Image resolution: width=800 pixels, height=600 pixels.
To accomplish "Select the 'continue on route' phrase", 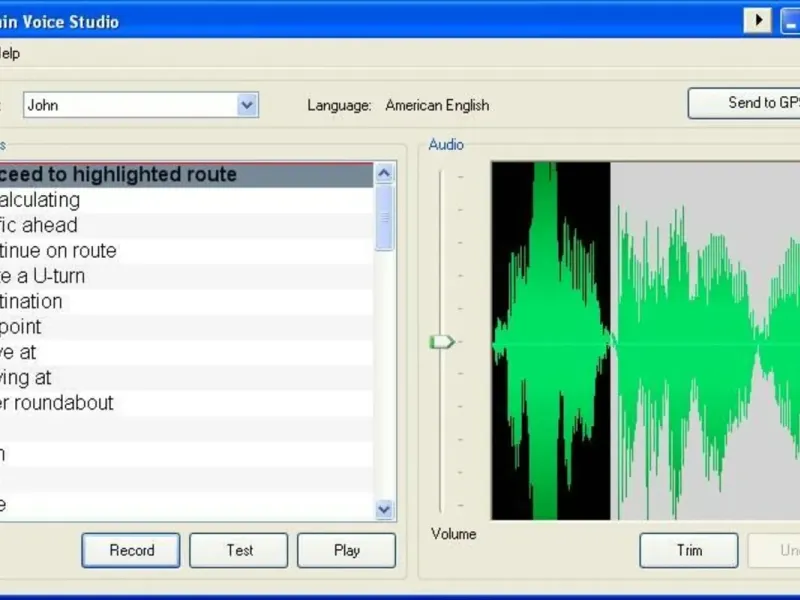I will pos(186,251).
